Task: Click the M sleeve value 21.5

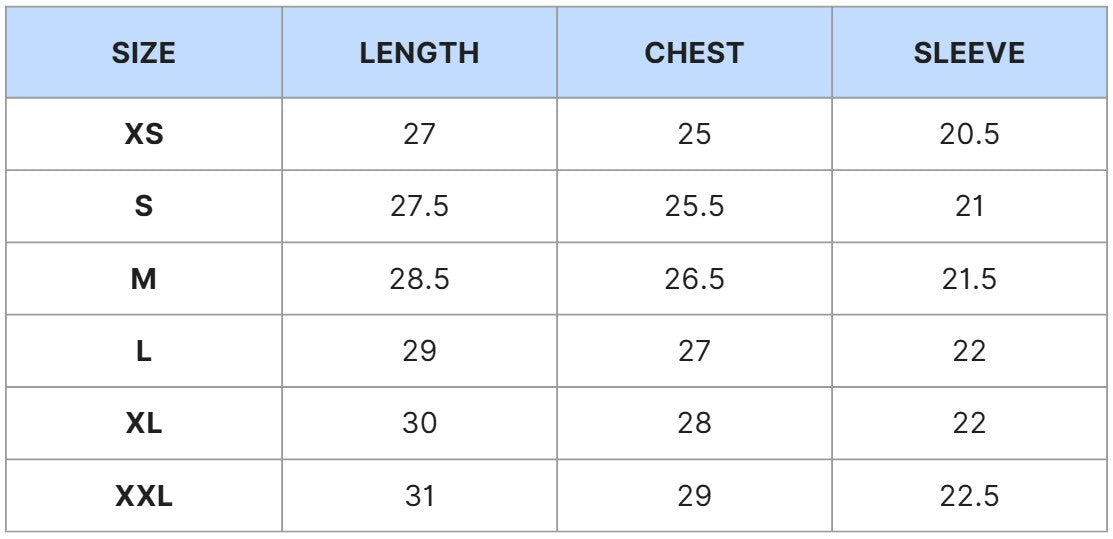Action: point(970,279)
